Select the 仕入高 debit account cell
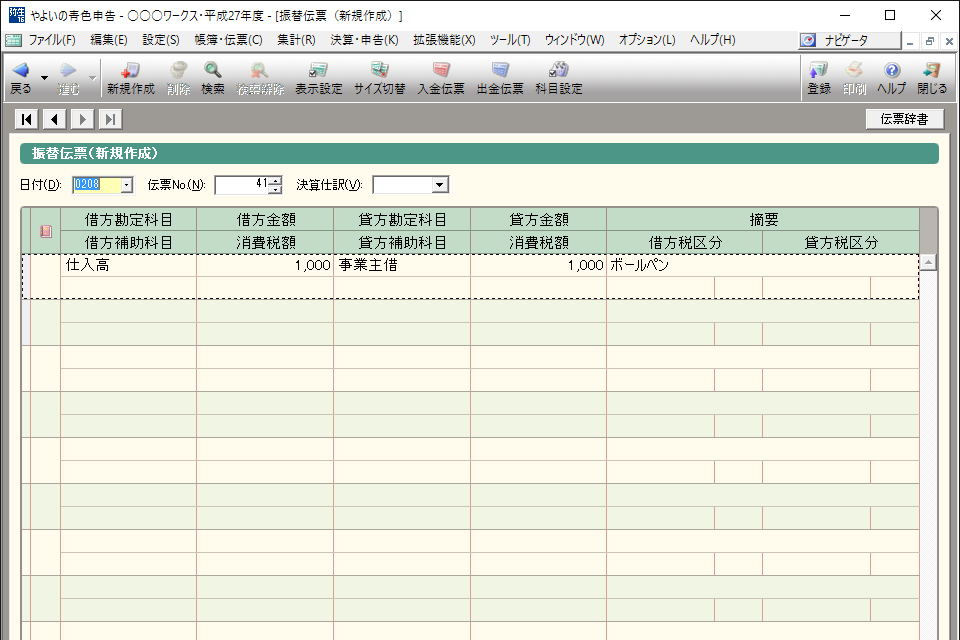The image size is (960, 640). [129, 265]
